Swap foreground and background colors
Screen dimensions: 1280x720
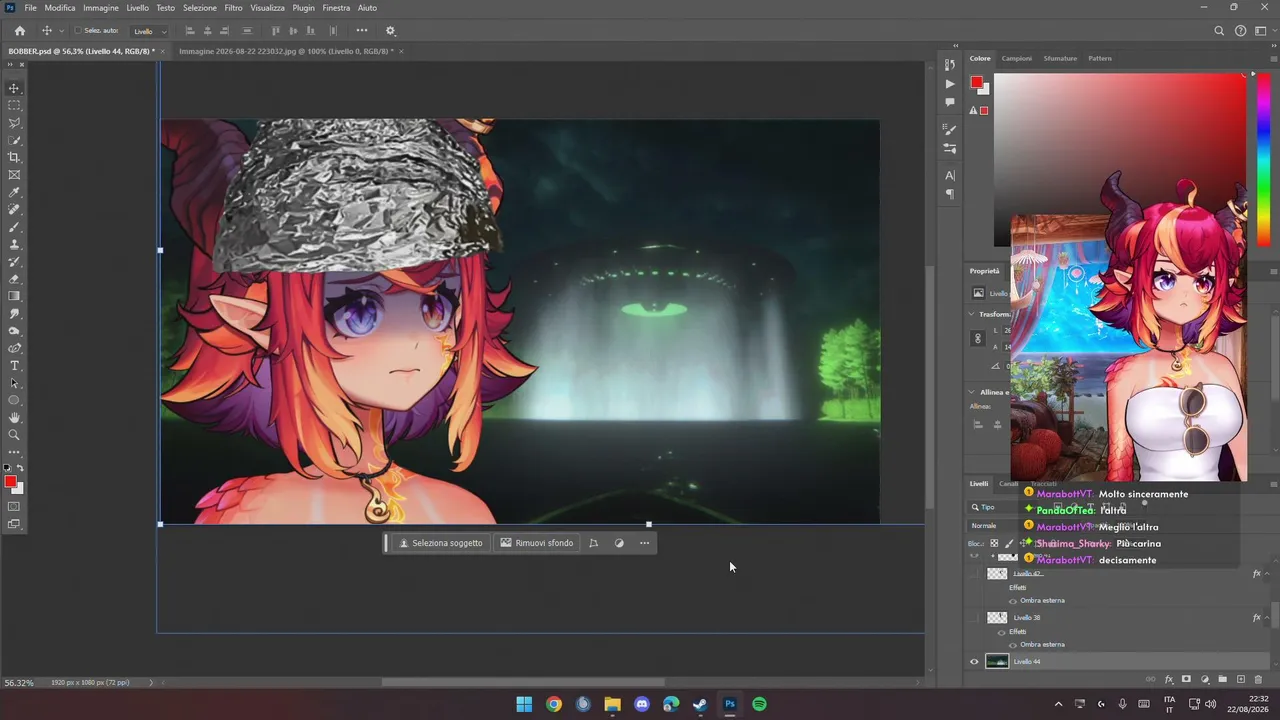(x=20, y=468)
